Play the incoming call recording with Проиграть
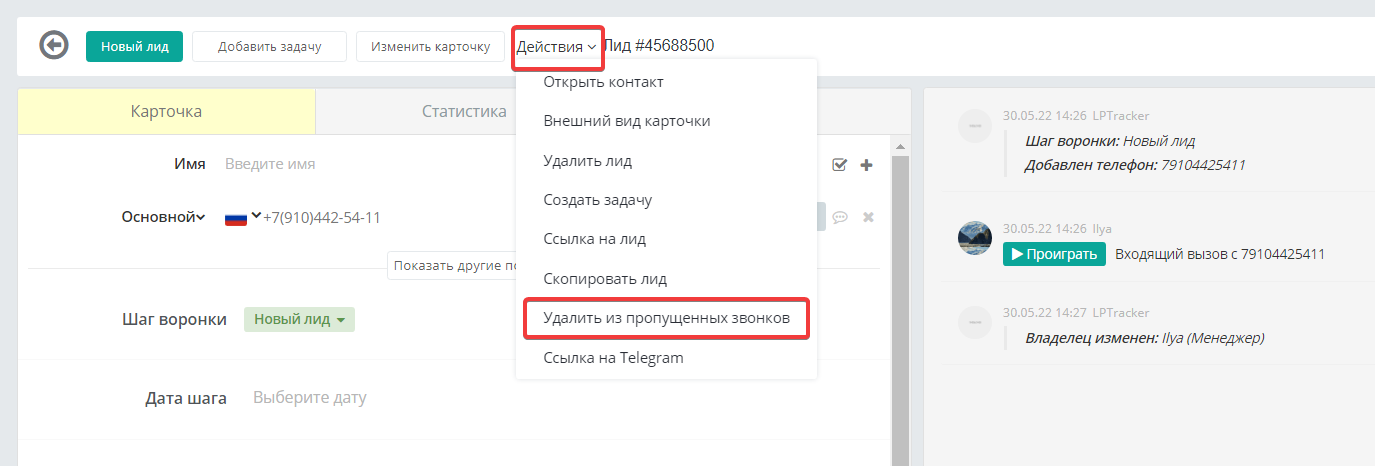 point(1054,254)
